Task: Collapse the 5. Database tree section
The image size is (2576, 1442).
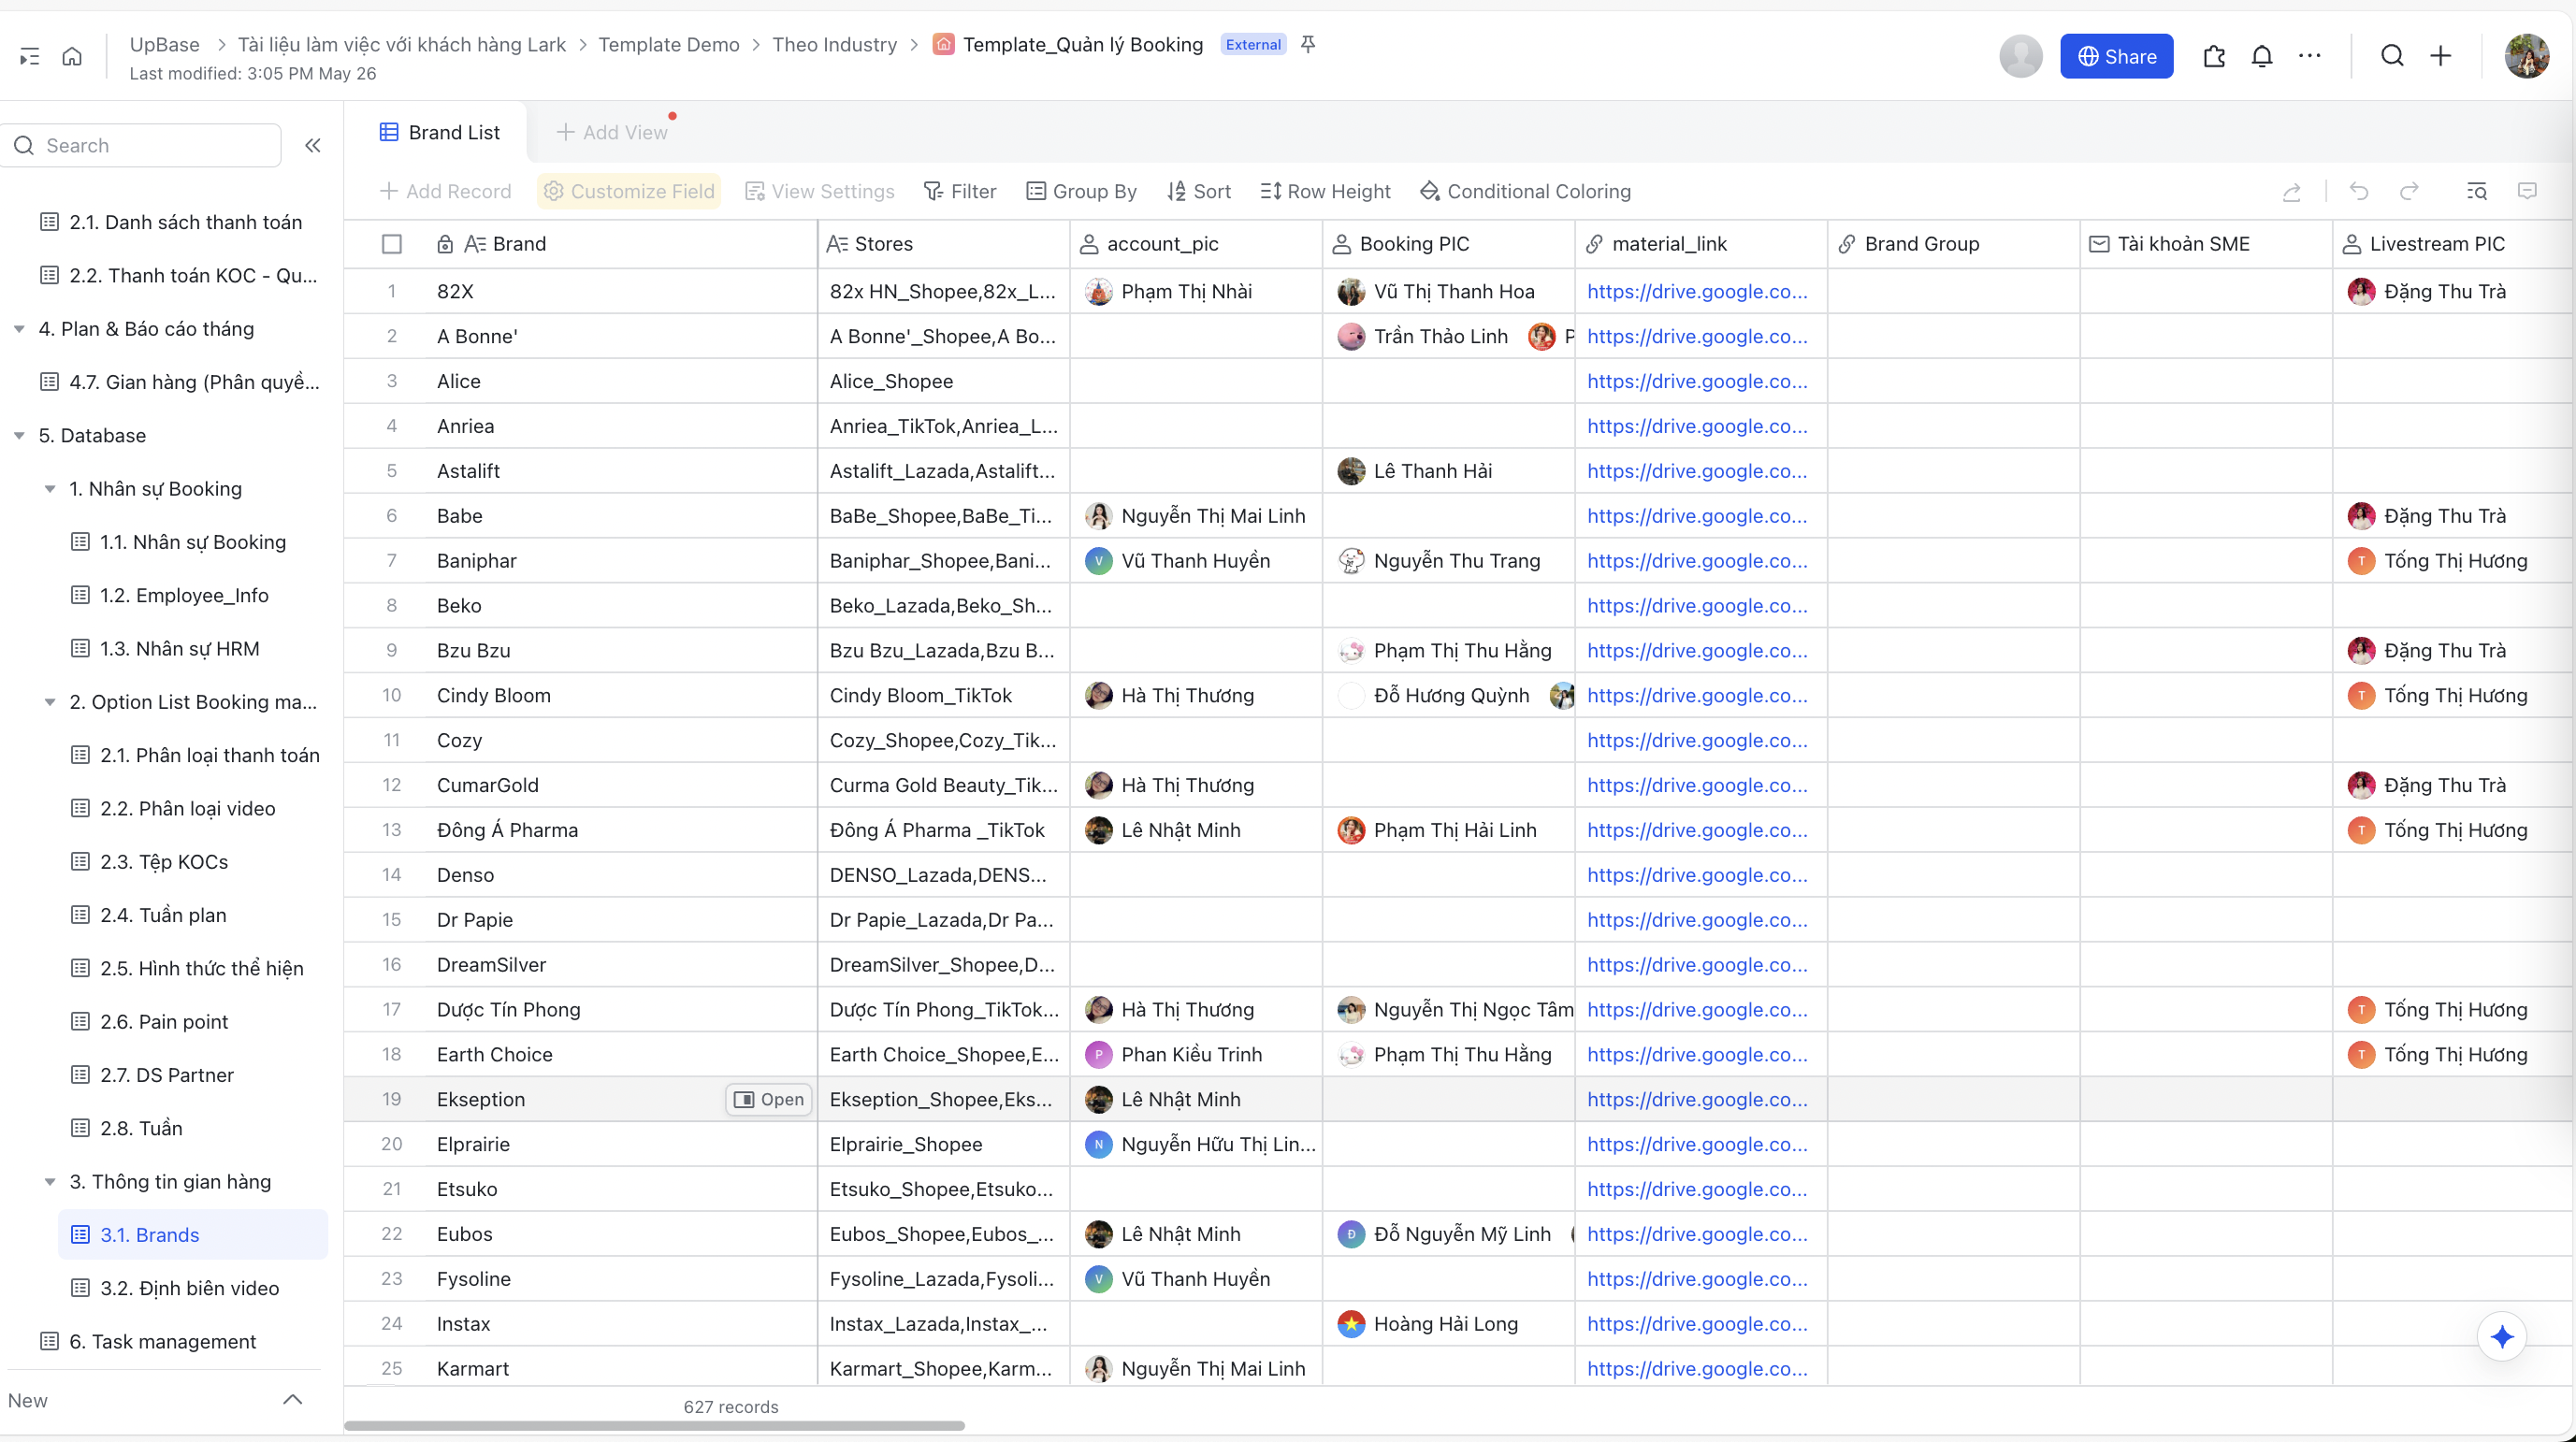Action: [19, 436]
